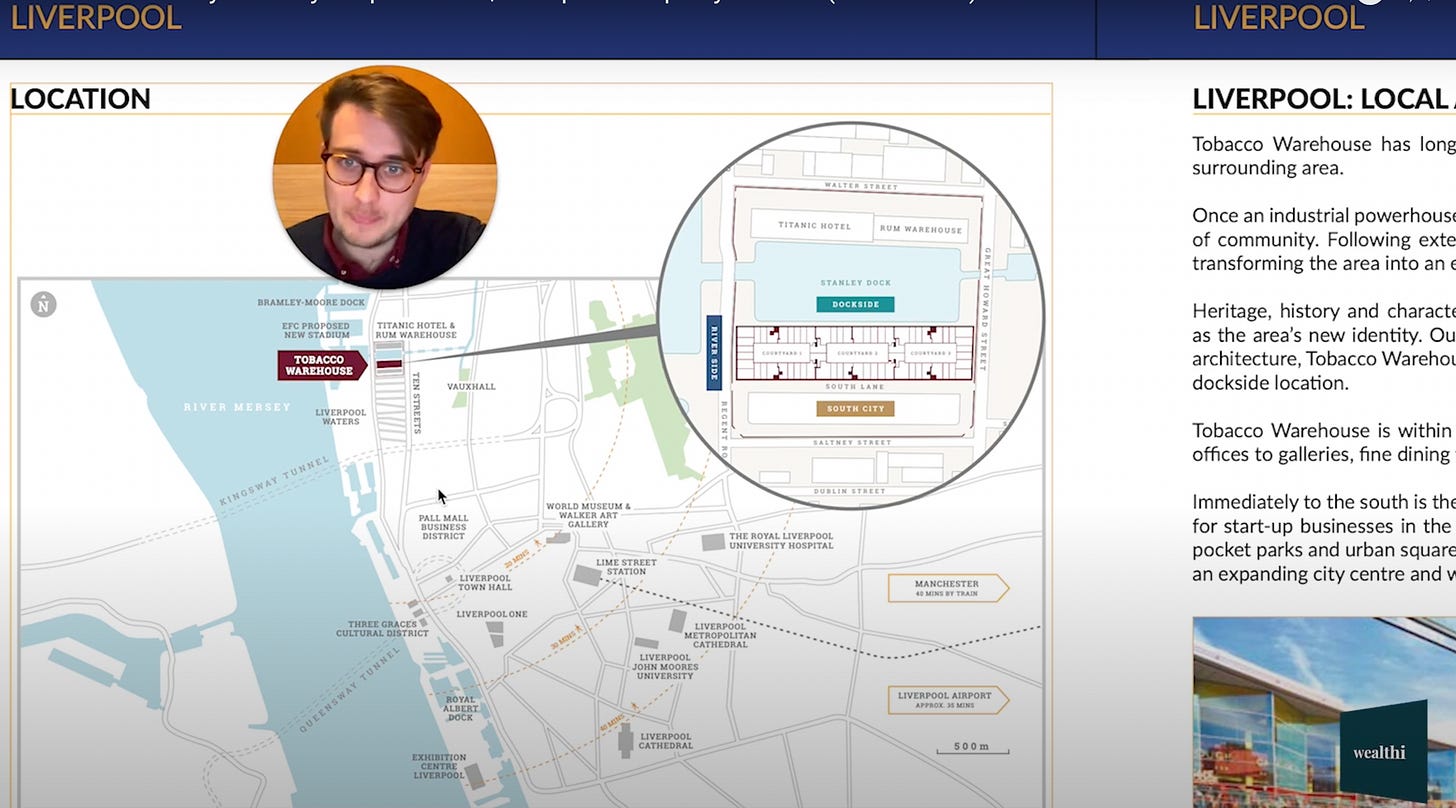Click the wealthi logo badge
The height and width of the screenshot is (808, 1456).
pyautogui.click(x=1383, y=750)
